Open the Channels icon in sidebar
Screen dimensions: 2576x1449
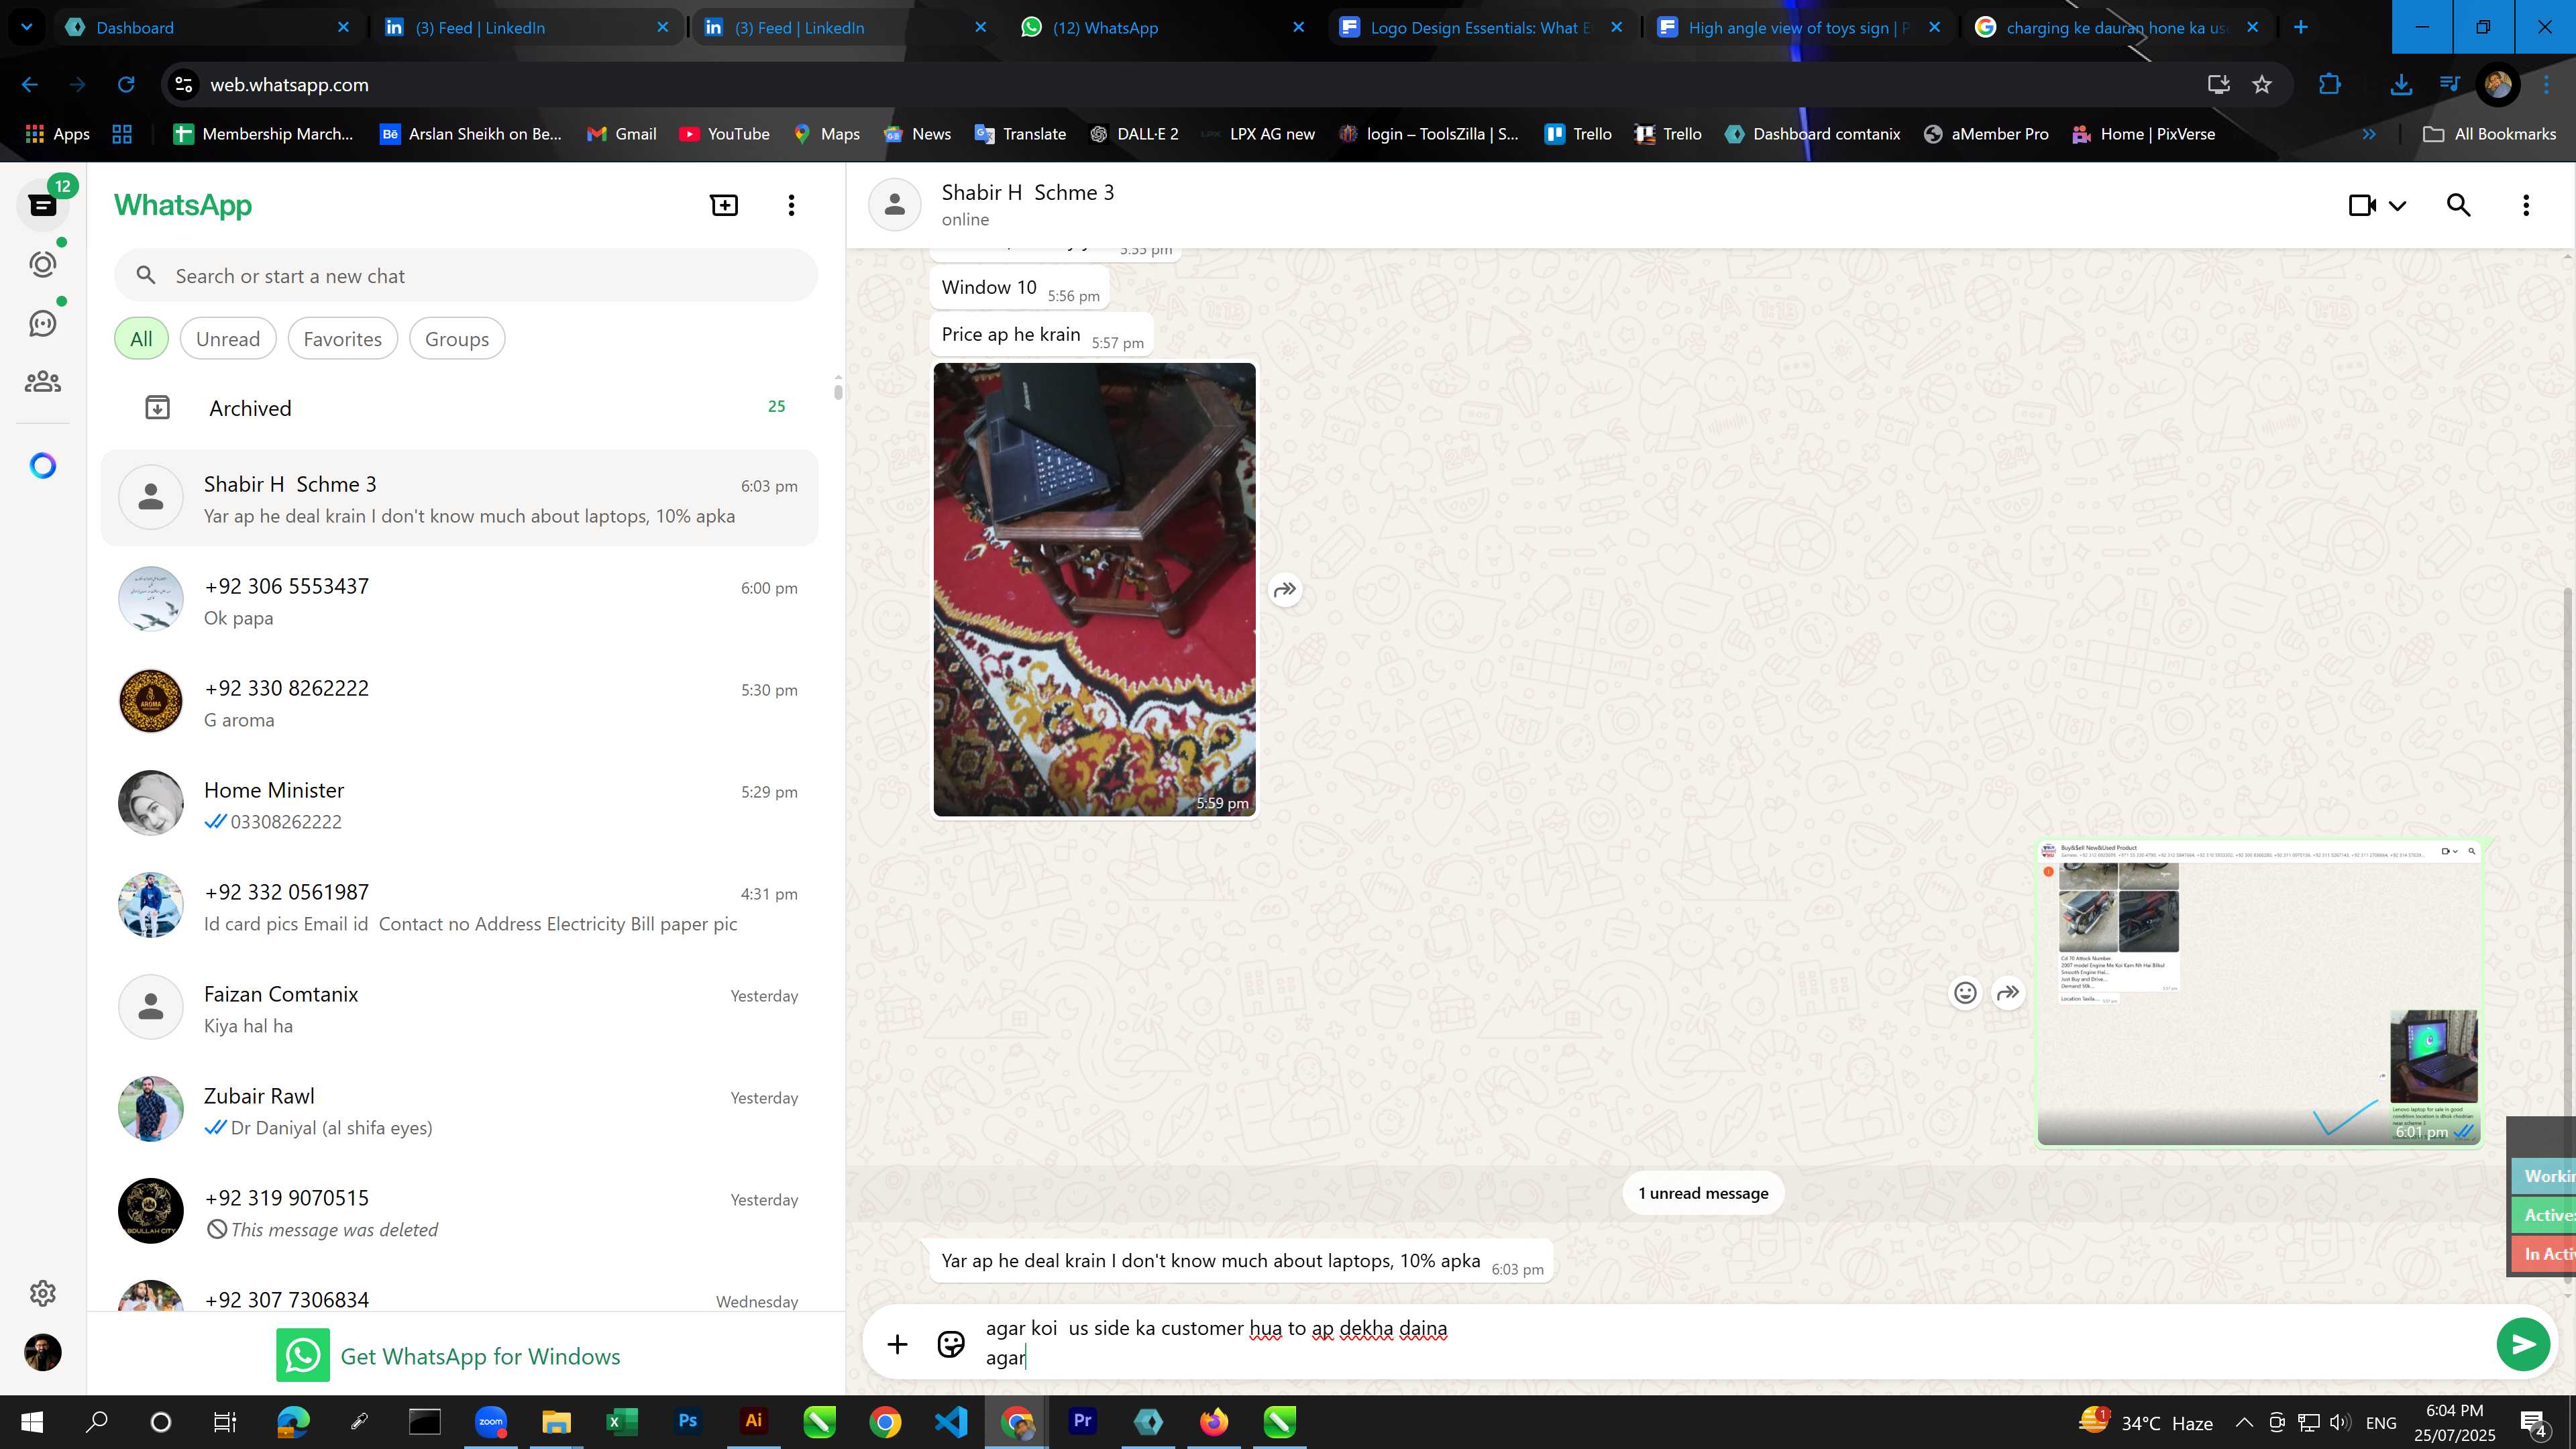point(42,323)
